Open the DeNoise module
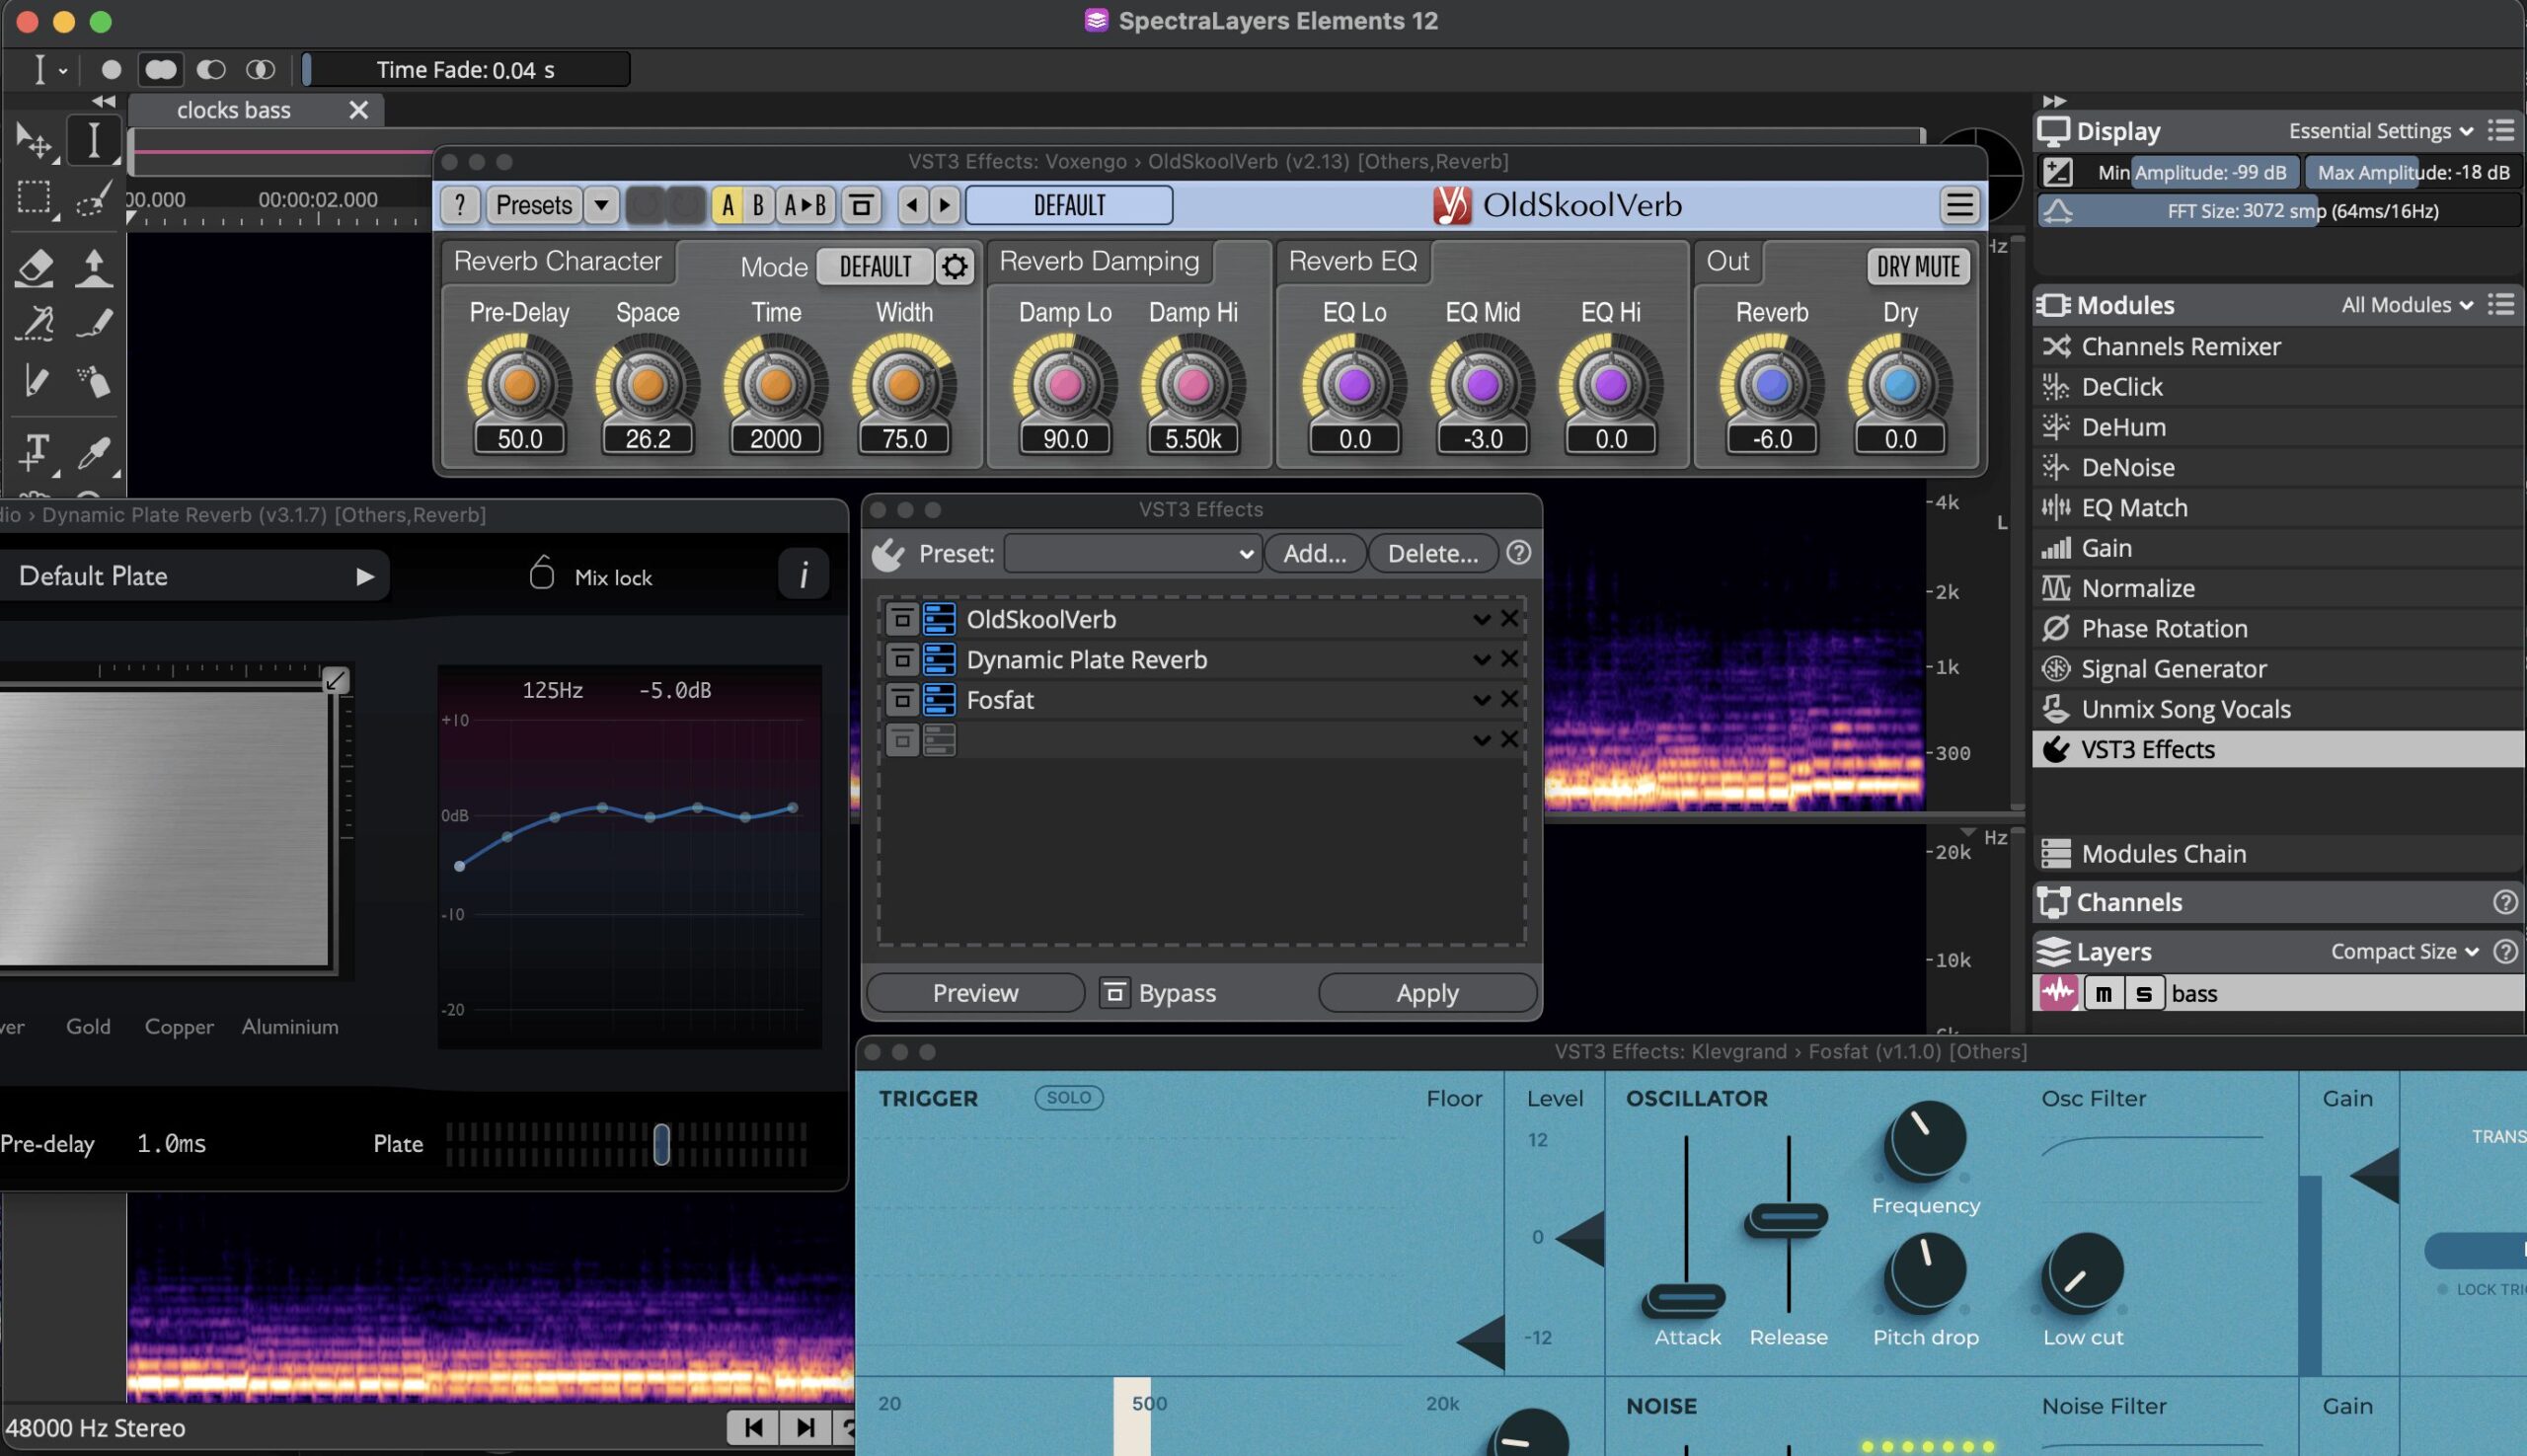 [2278, 467]
